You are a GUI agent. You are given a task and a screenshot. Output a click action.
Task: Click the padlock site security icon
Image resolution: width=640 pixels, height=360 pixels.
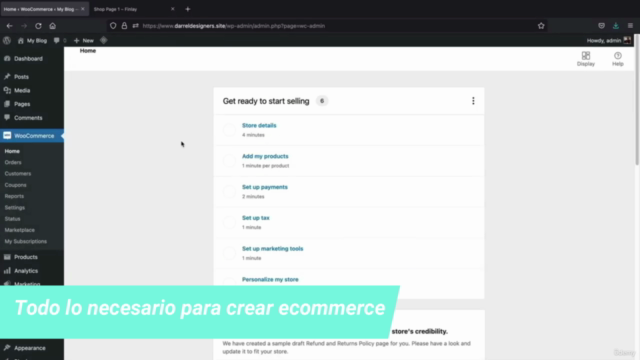[124, 26]
